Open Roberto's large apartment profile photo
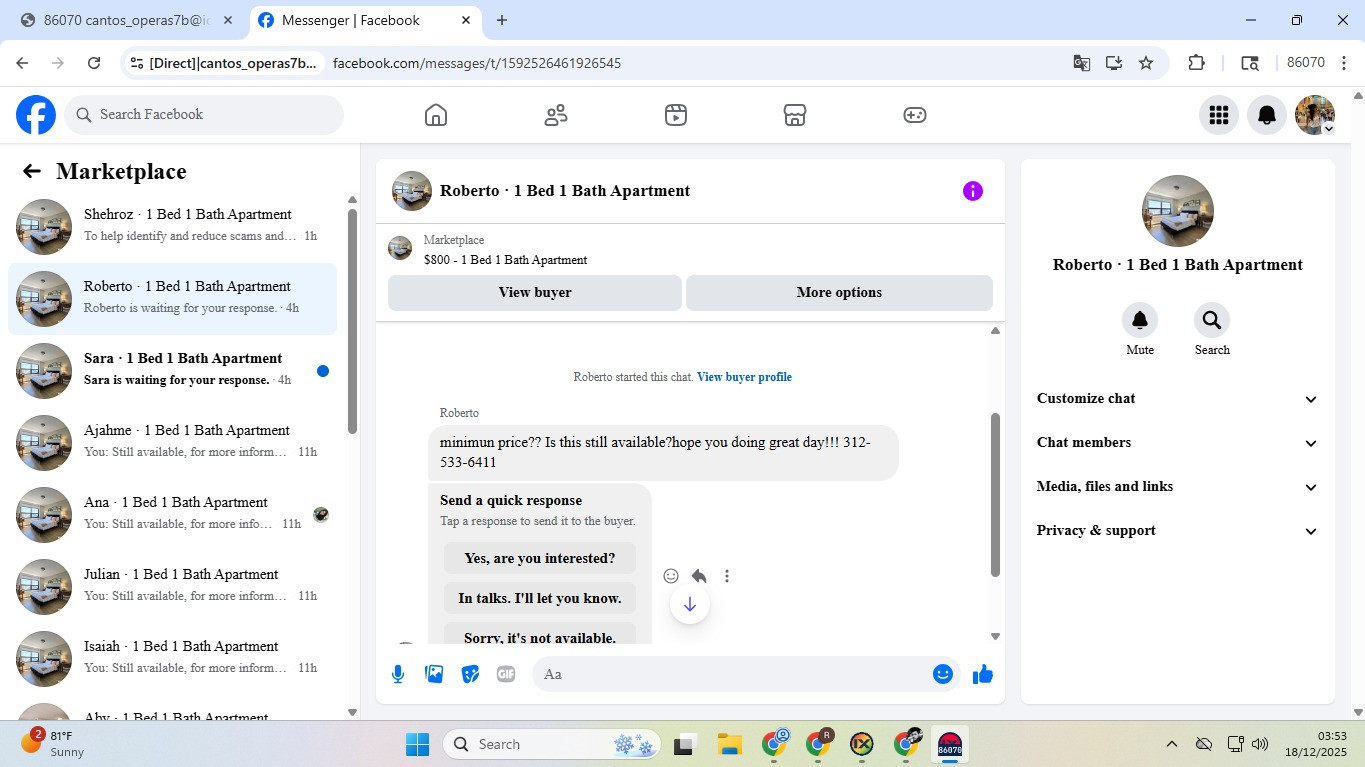The height and width of the screenshot is (767, 1365). (1178, 211)
